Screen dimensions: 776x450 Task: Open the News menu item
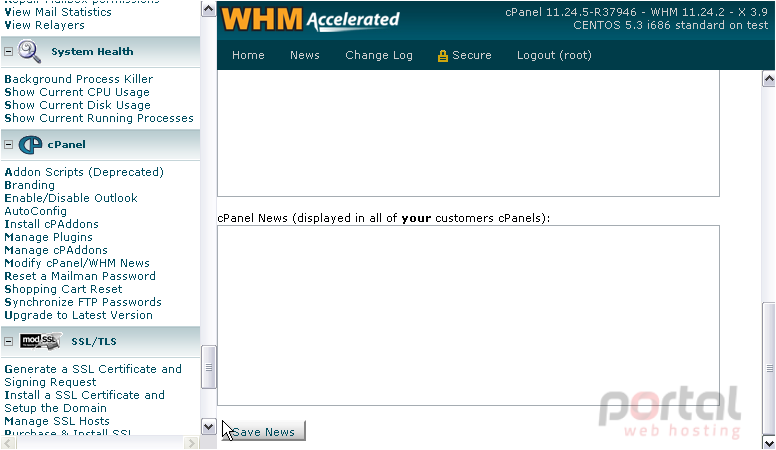point(305,55)
